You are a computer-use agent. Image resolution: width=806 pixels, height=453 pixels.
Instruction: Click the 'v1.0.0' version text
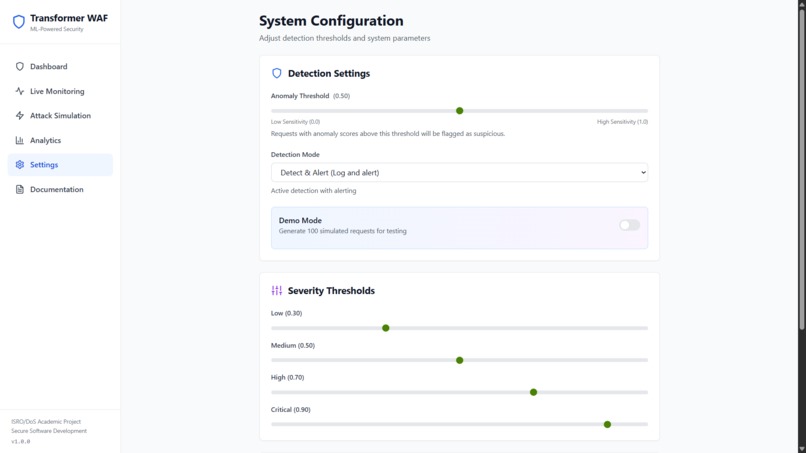click(21, 441)
